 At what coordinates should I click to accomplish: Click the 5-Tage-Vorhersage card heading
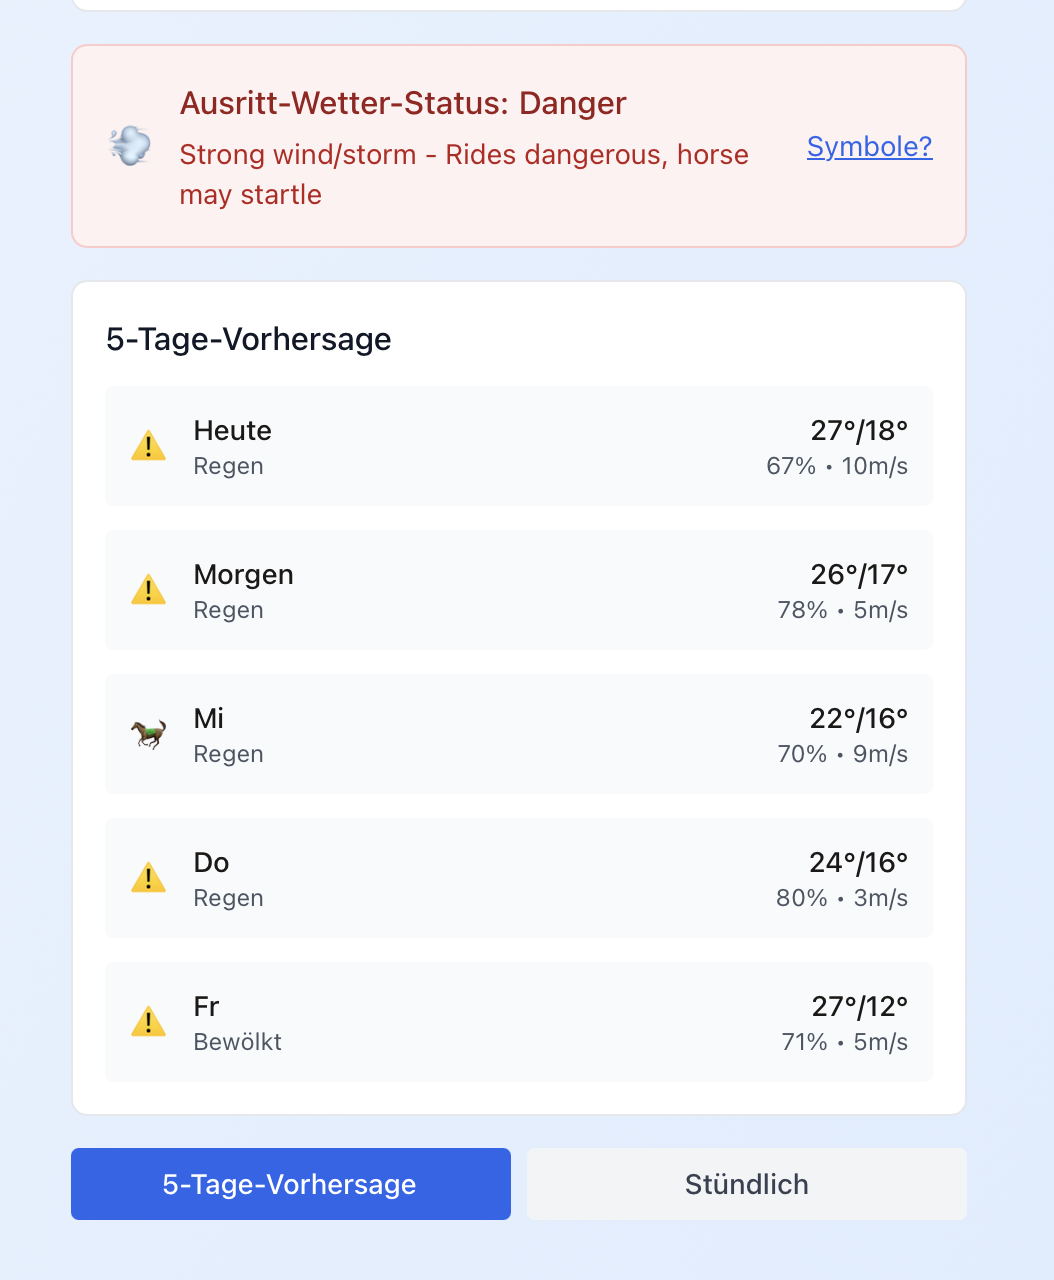tap(249, 339)
